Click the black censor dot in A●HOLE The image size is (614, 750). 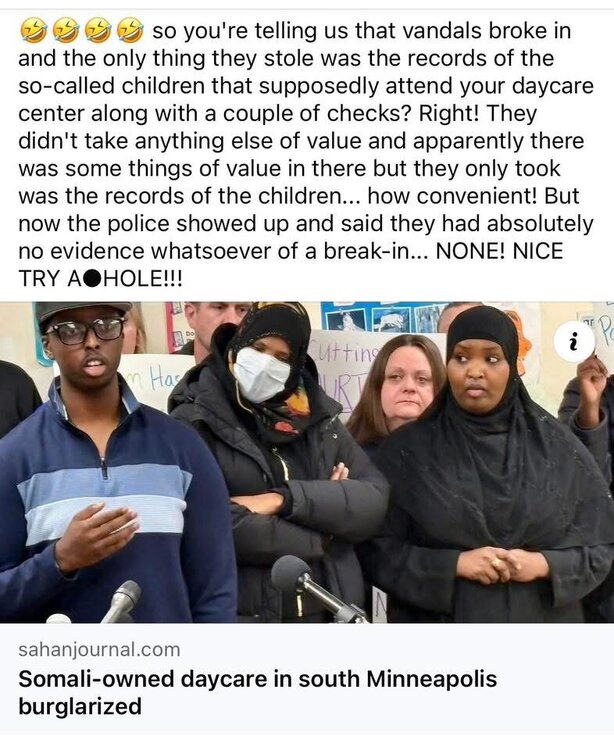[94, 278]
